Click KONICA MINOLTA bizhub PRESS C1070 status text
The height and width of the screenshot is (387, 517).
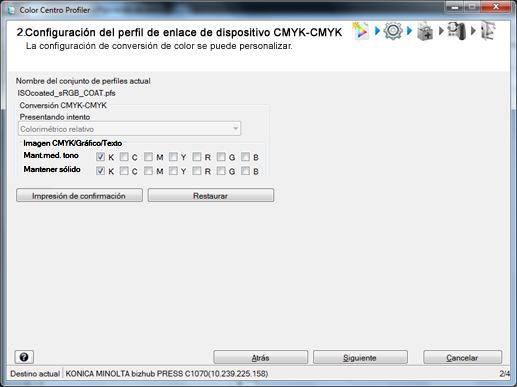click(x=167, y=374)
